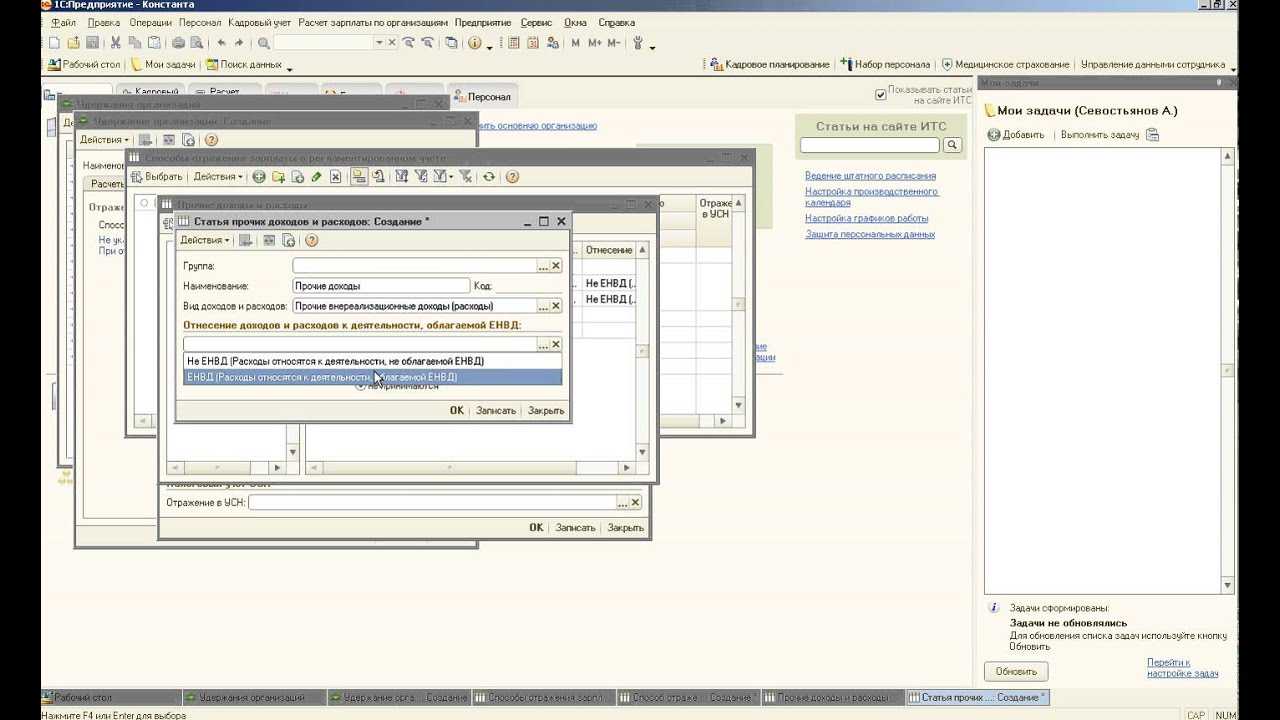Open the Сервис menu
Viewport: 1280px width, 720px height.
coord(536,22)
